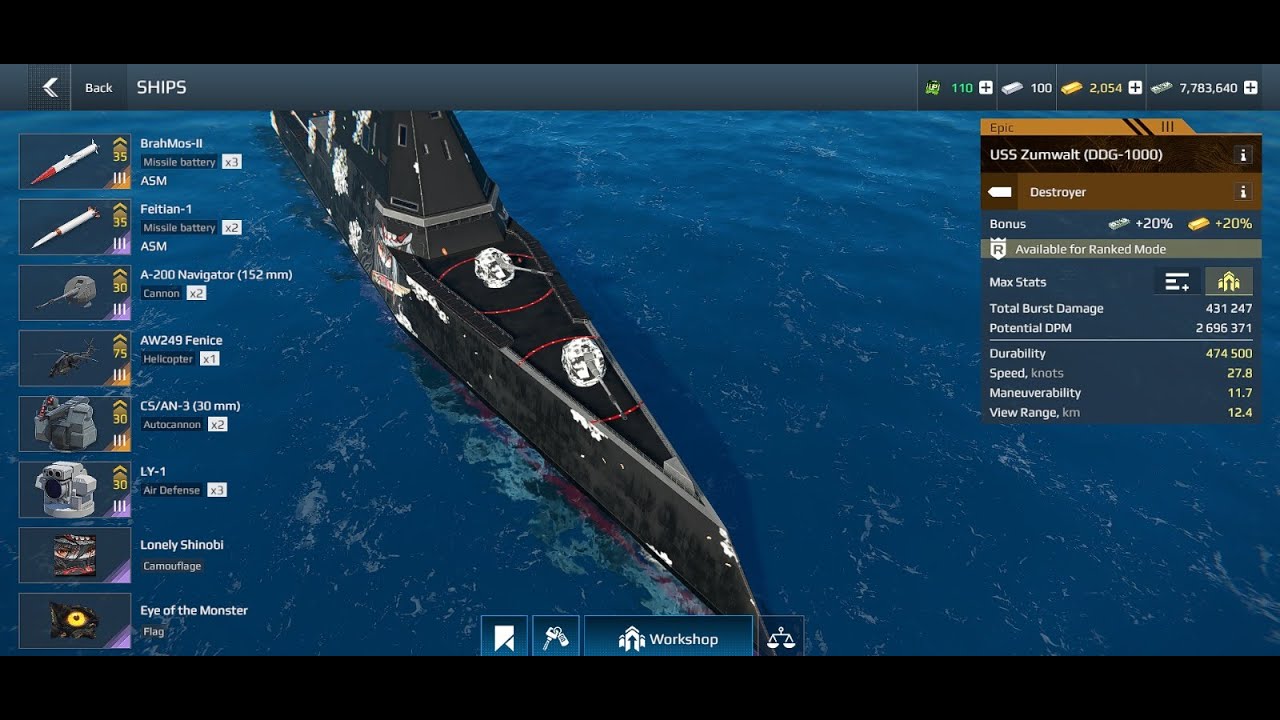This screenshot has width=1280, height=720.
Task: Click Maneuverability value 11.7
Action: (1241, 393)
